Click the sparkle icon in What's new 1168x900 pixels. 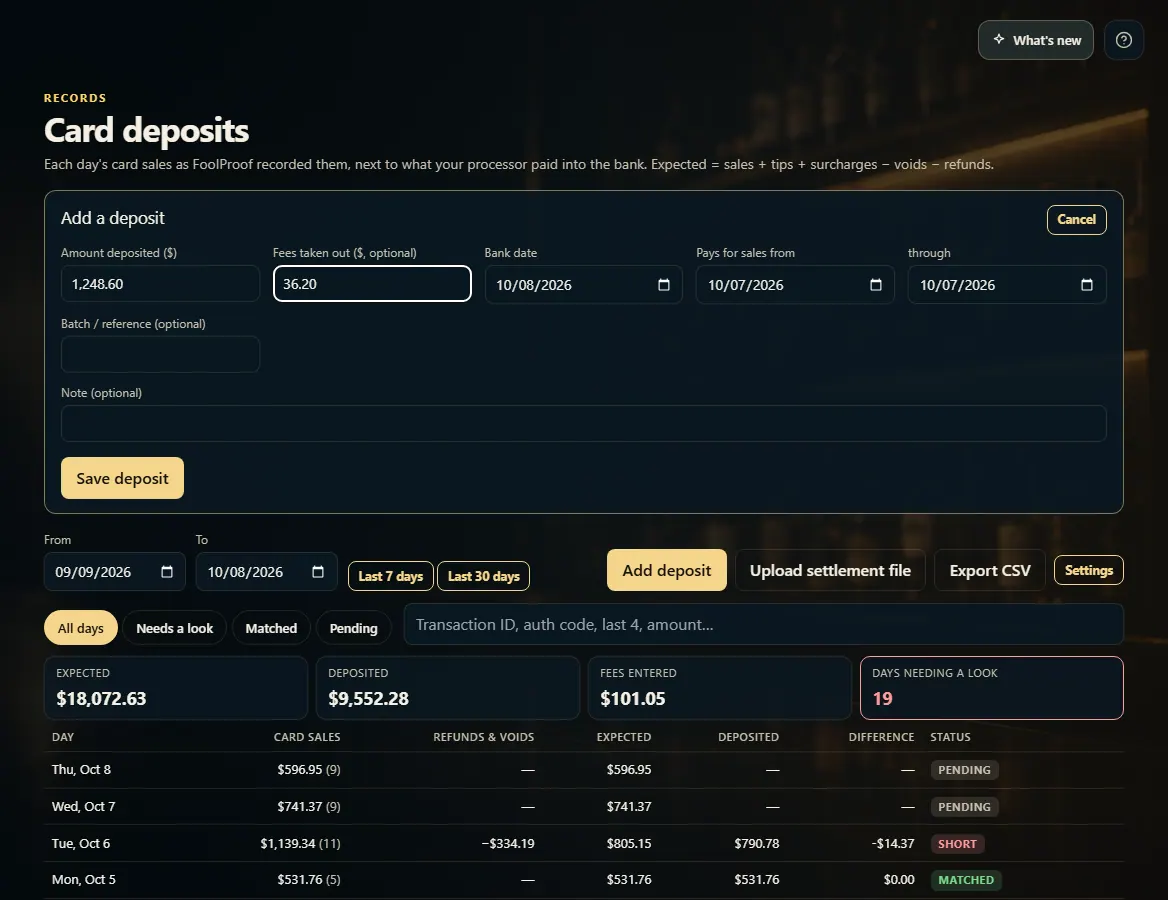click(x=999, y=39)
